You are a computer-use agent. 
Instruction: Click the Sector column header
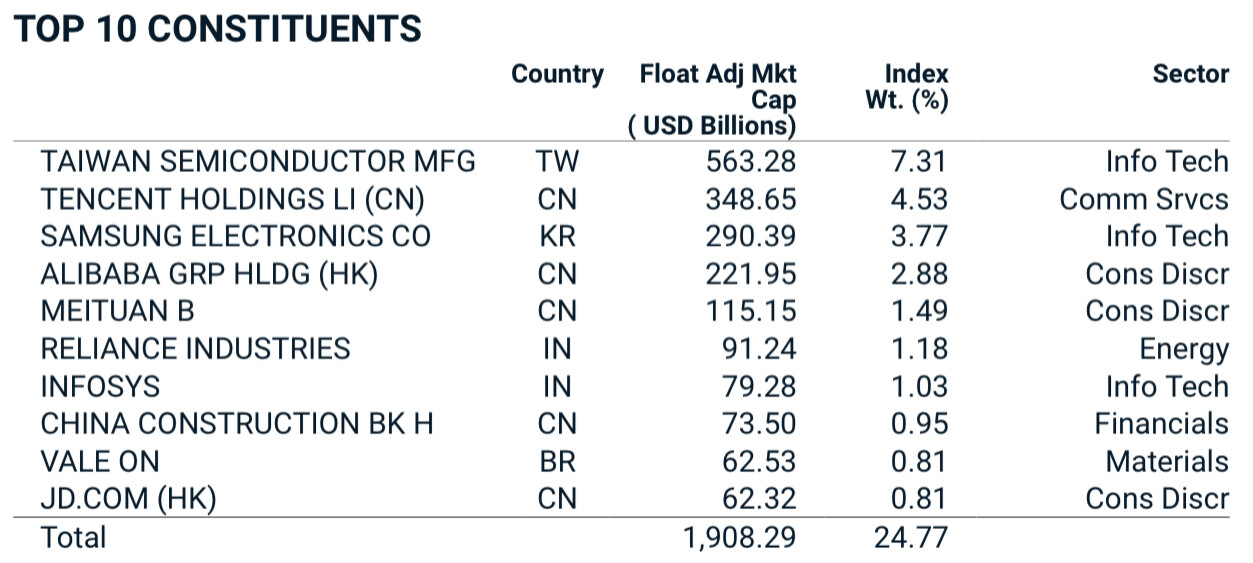(1190, 74)
